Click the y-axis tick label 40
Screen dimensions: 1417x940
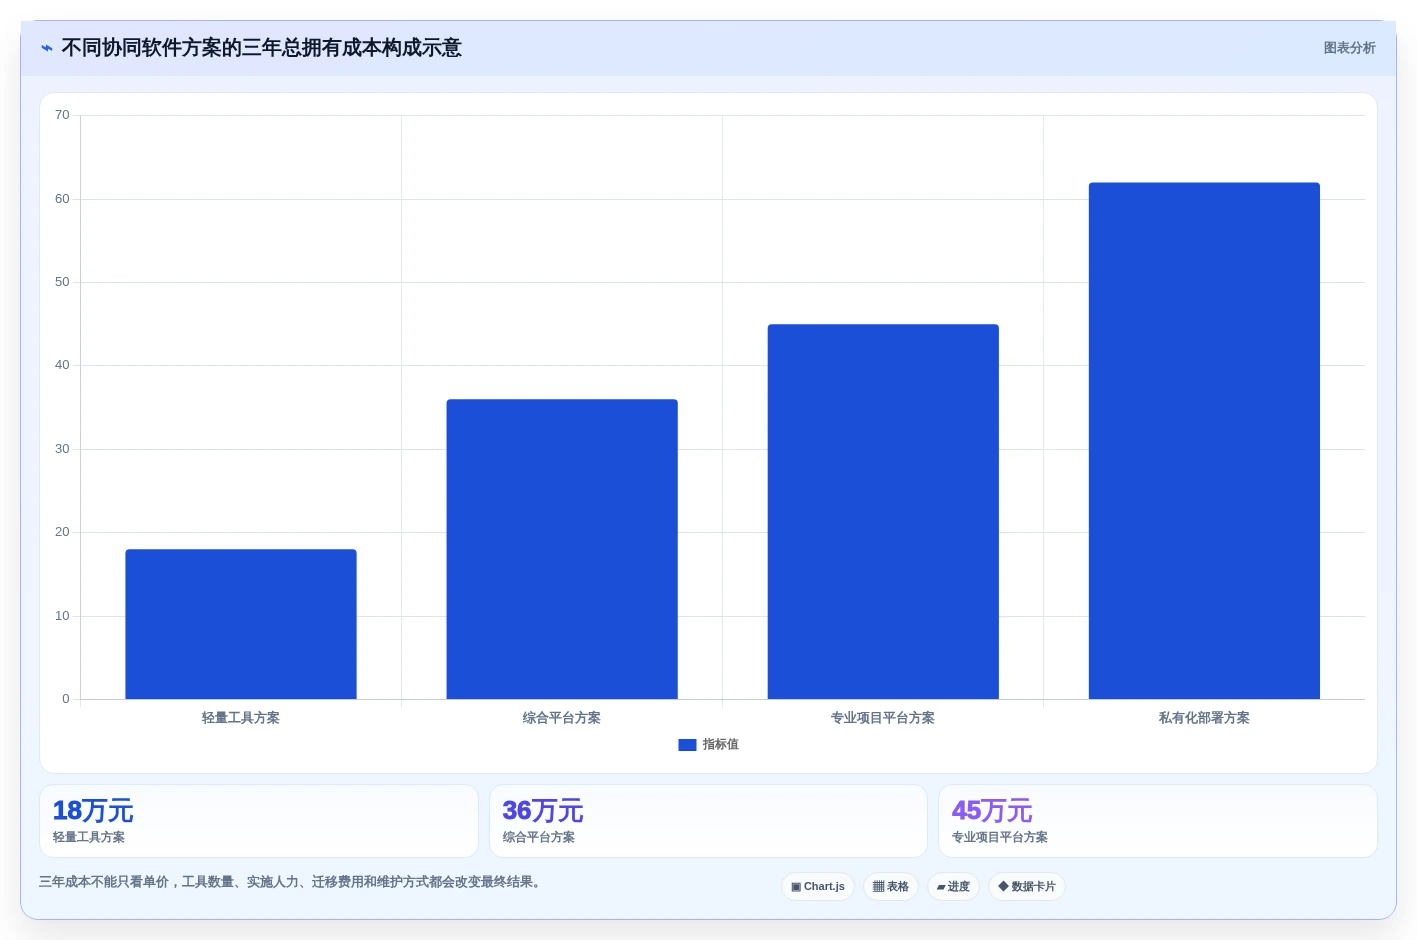pos(62,365)
